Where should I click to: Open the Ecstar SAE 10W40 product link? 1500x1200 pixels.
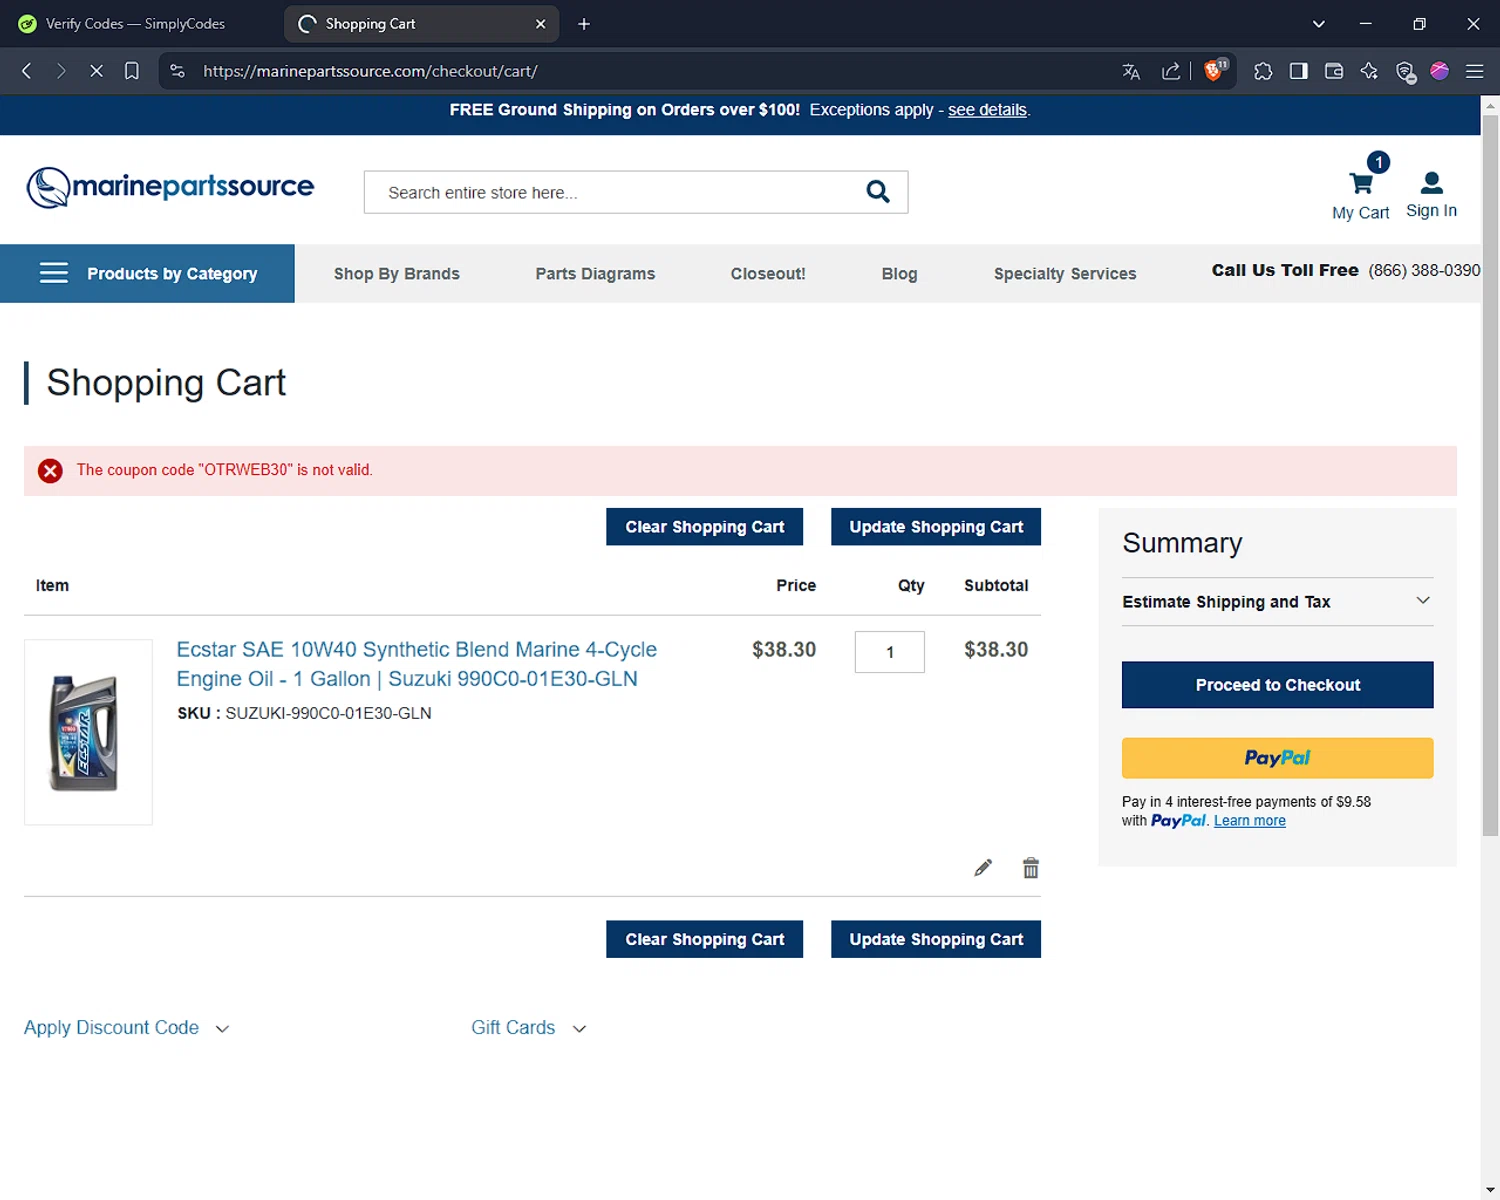point(417,664)
